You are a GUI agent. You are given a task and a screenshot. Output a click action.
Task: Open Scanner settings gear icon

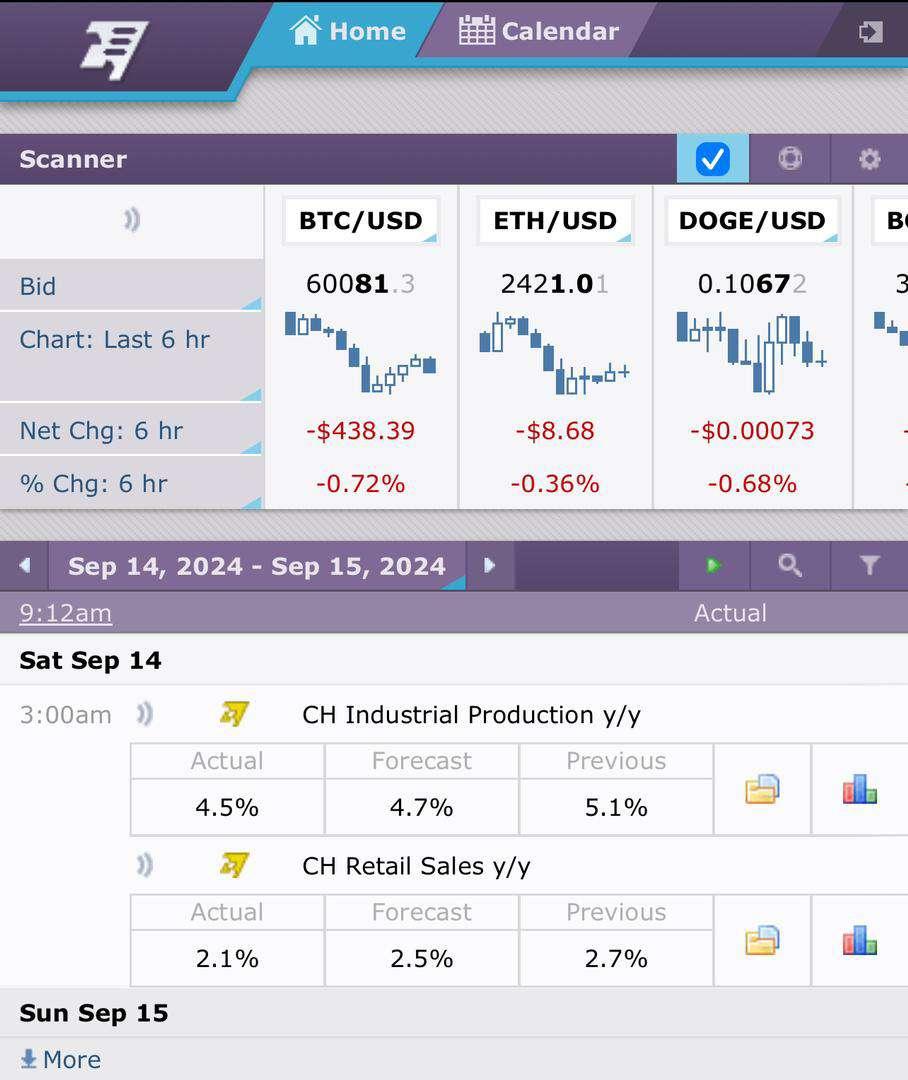coord(869,159)
